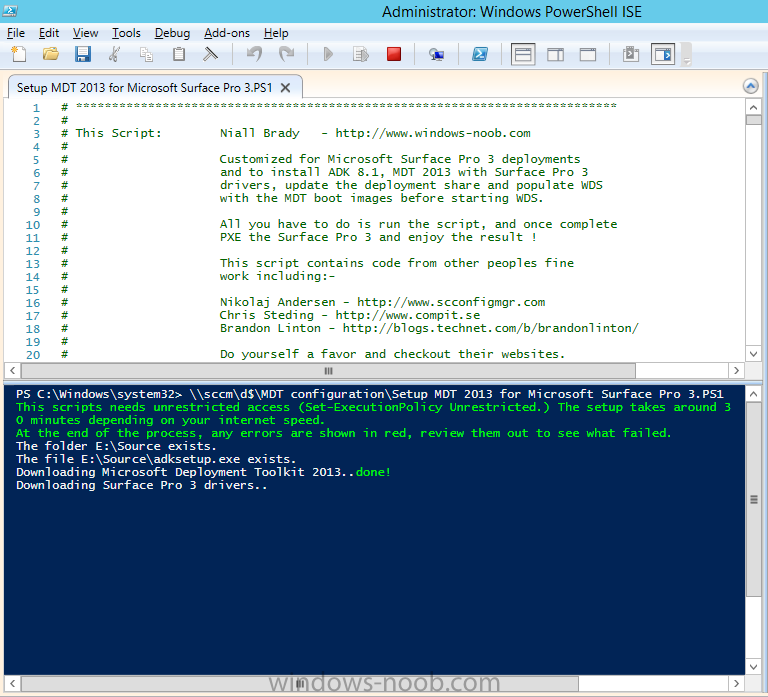Show Script Pane Maximized layout
Screen dimensions: 768x697
pos(588,54)
